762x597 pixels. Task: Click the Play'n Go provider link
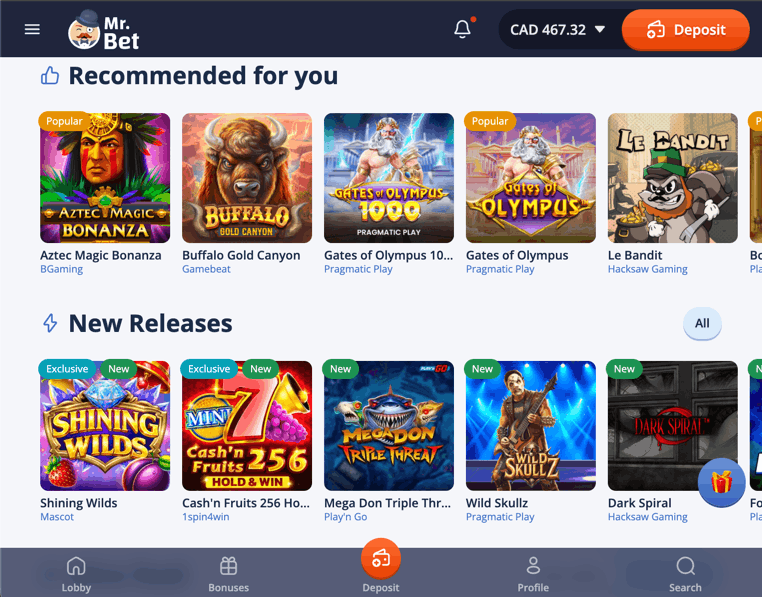pos(346,517)
